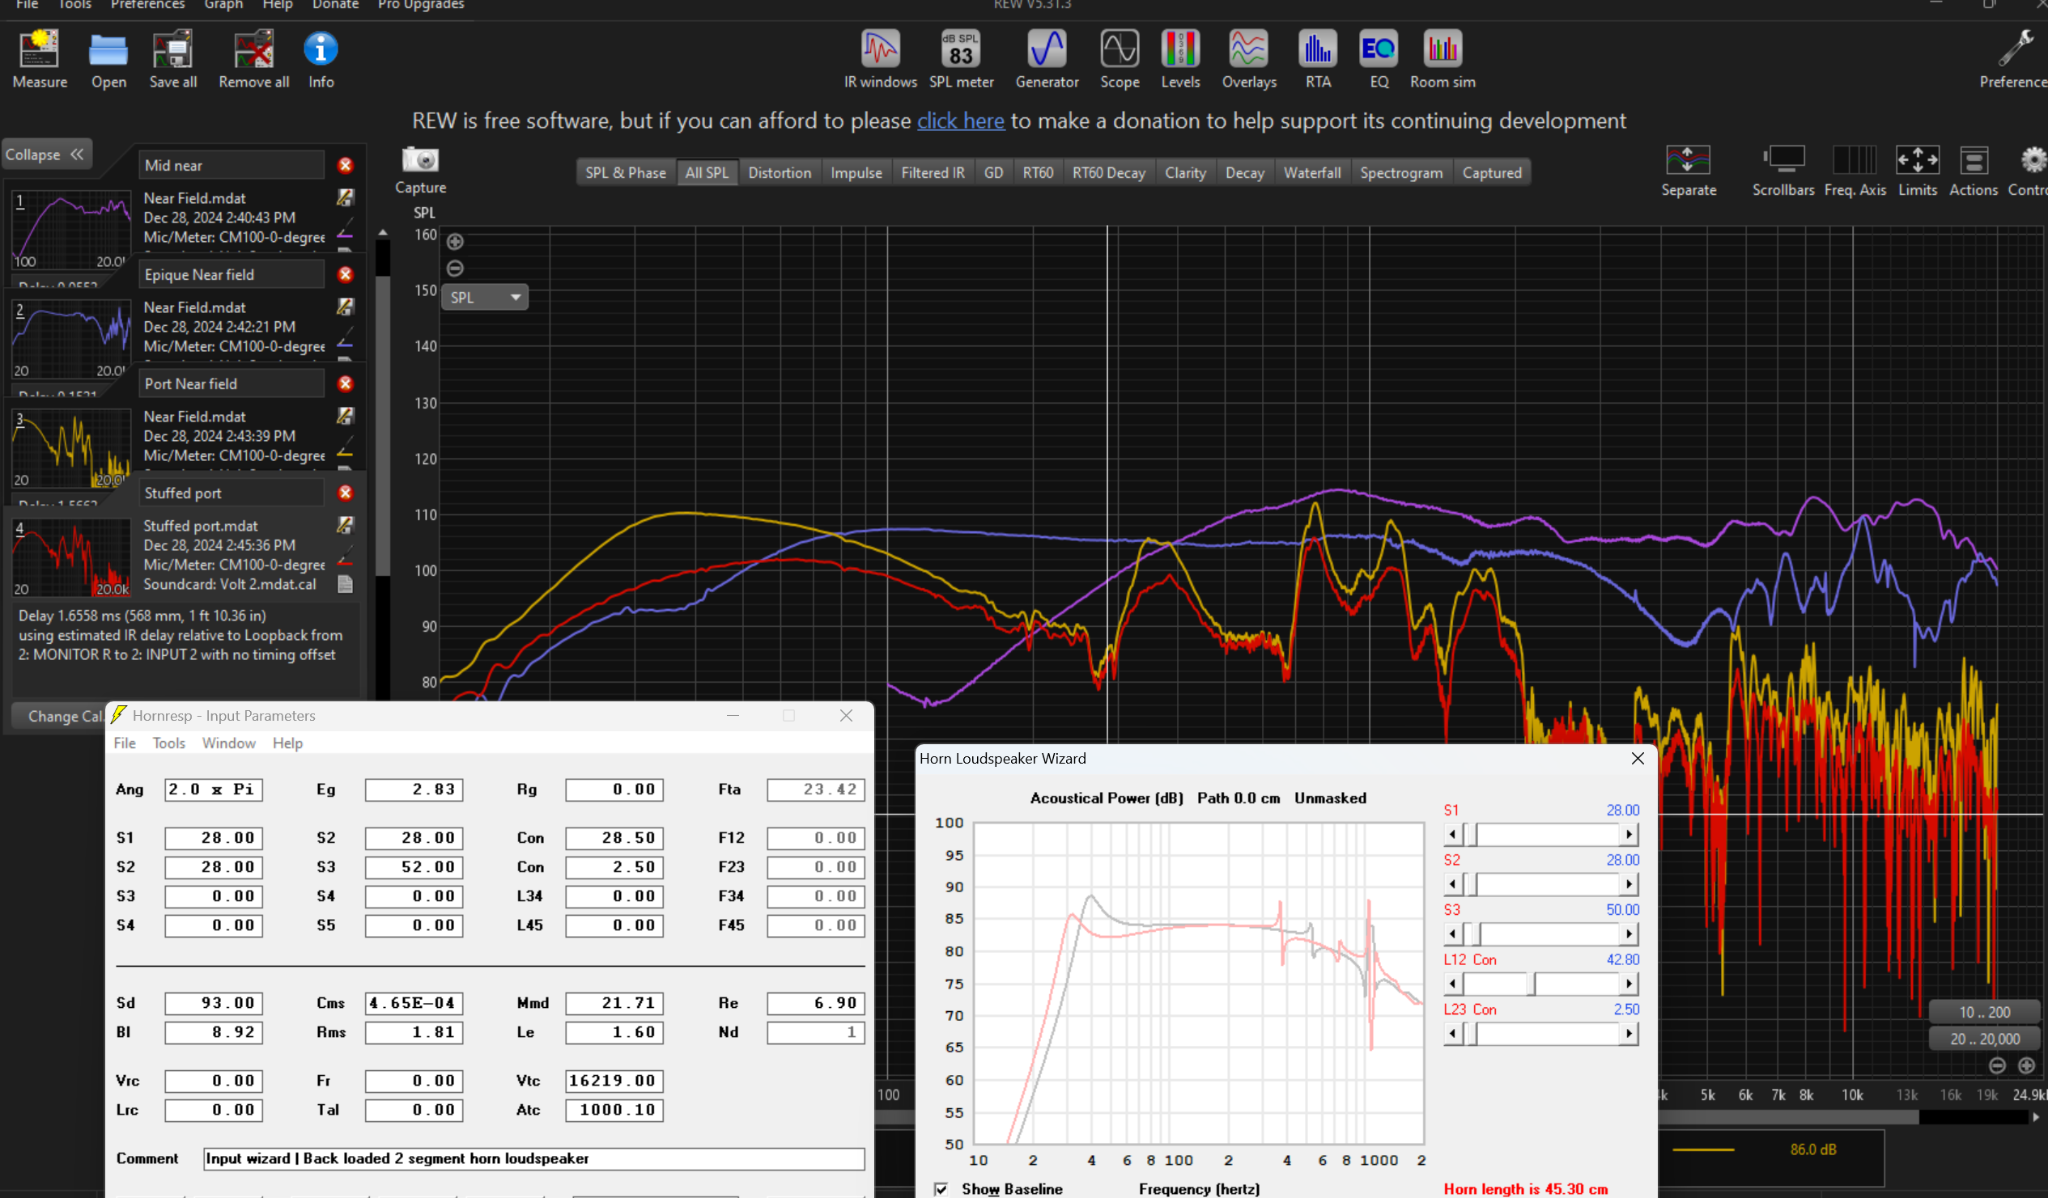Click Ang field in Hornresp

pos(213,790)
